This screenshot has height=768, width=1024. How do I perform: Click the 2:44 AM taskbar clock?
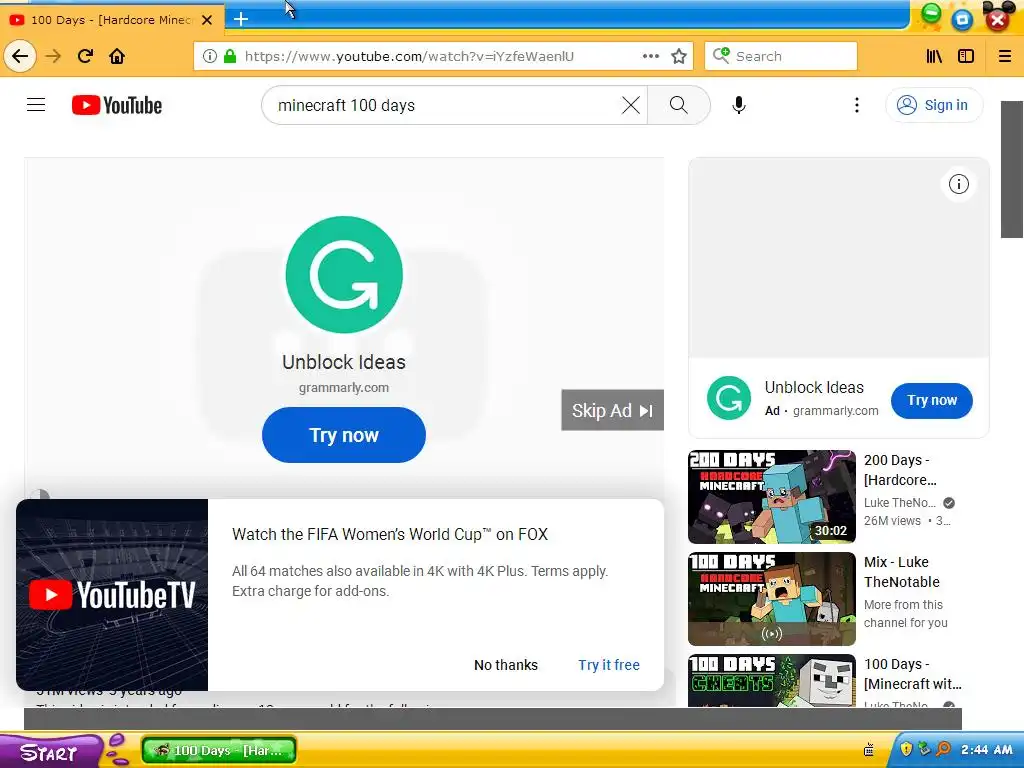tap(987, 750)
